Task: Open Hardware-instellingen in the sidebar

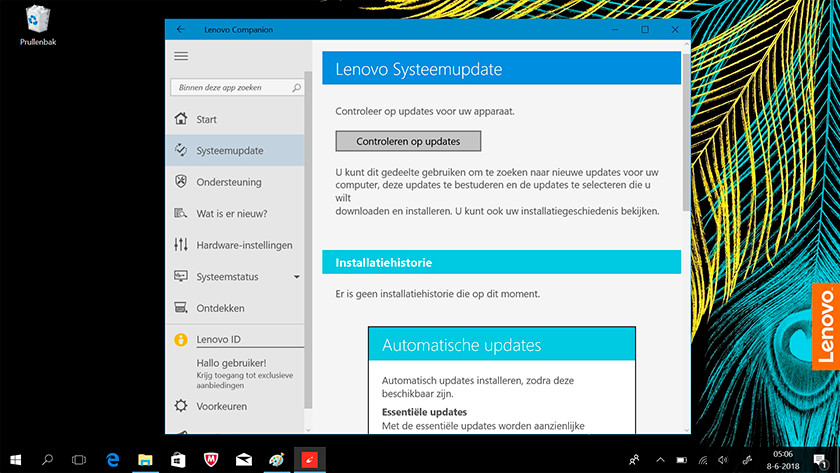Action: pos(235,245)
